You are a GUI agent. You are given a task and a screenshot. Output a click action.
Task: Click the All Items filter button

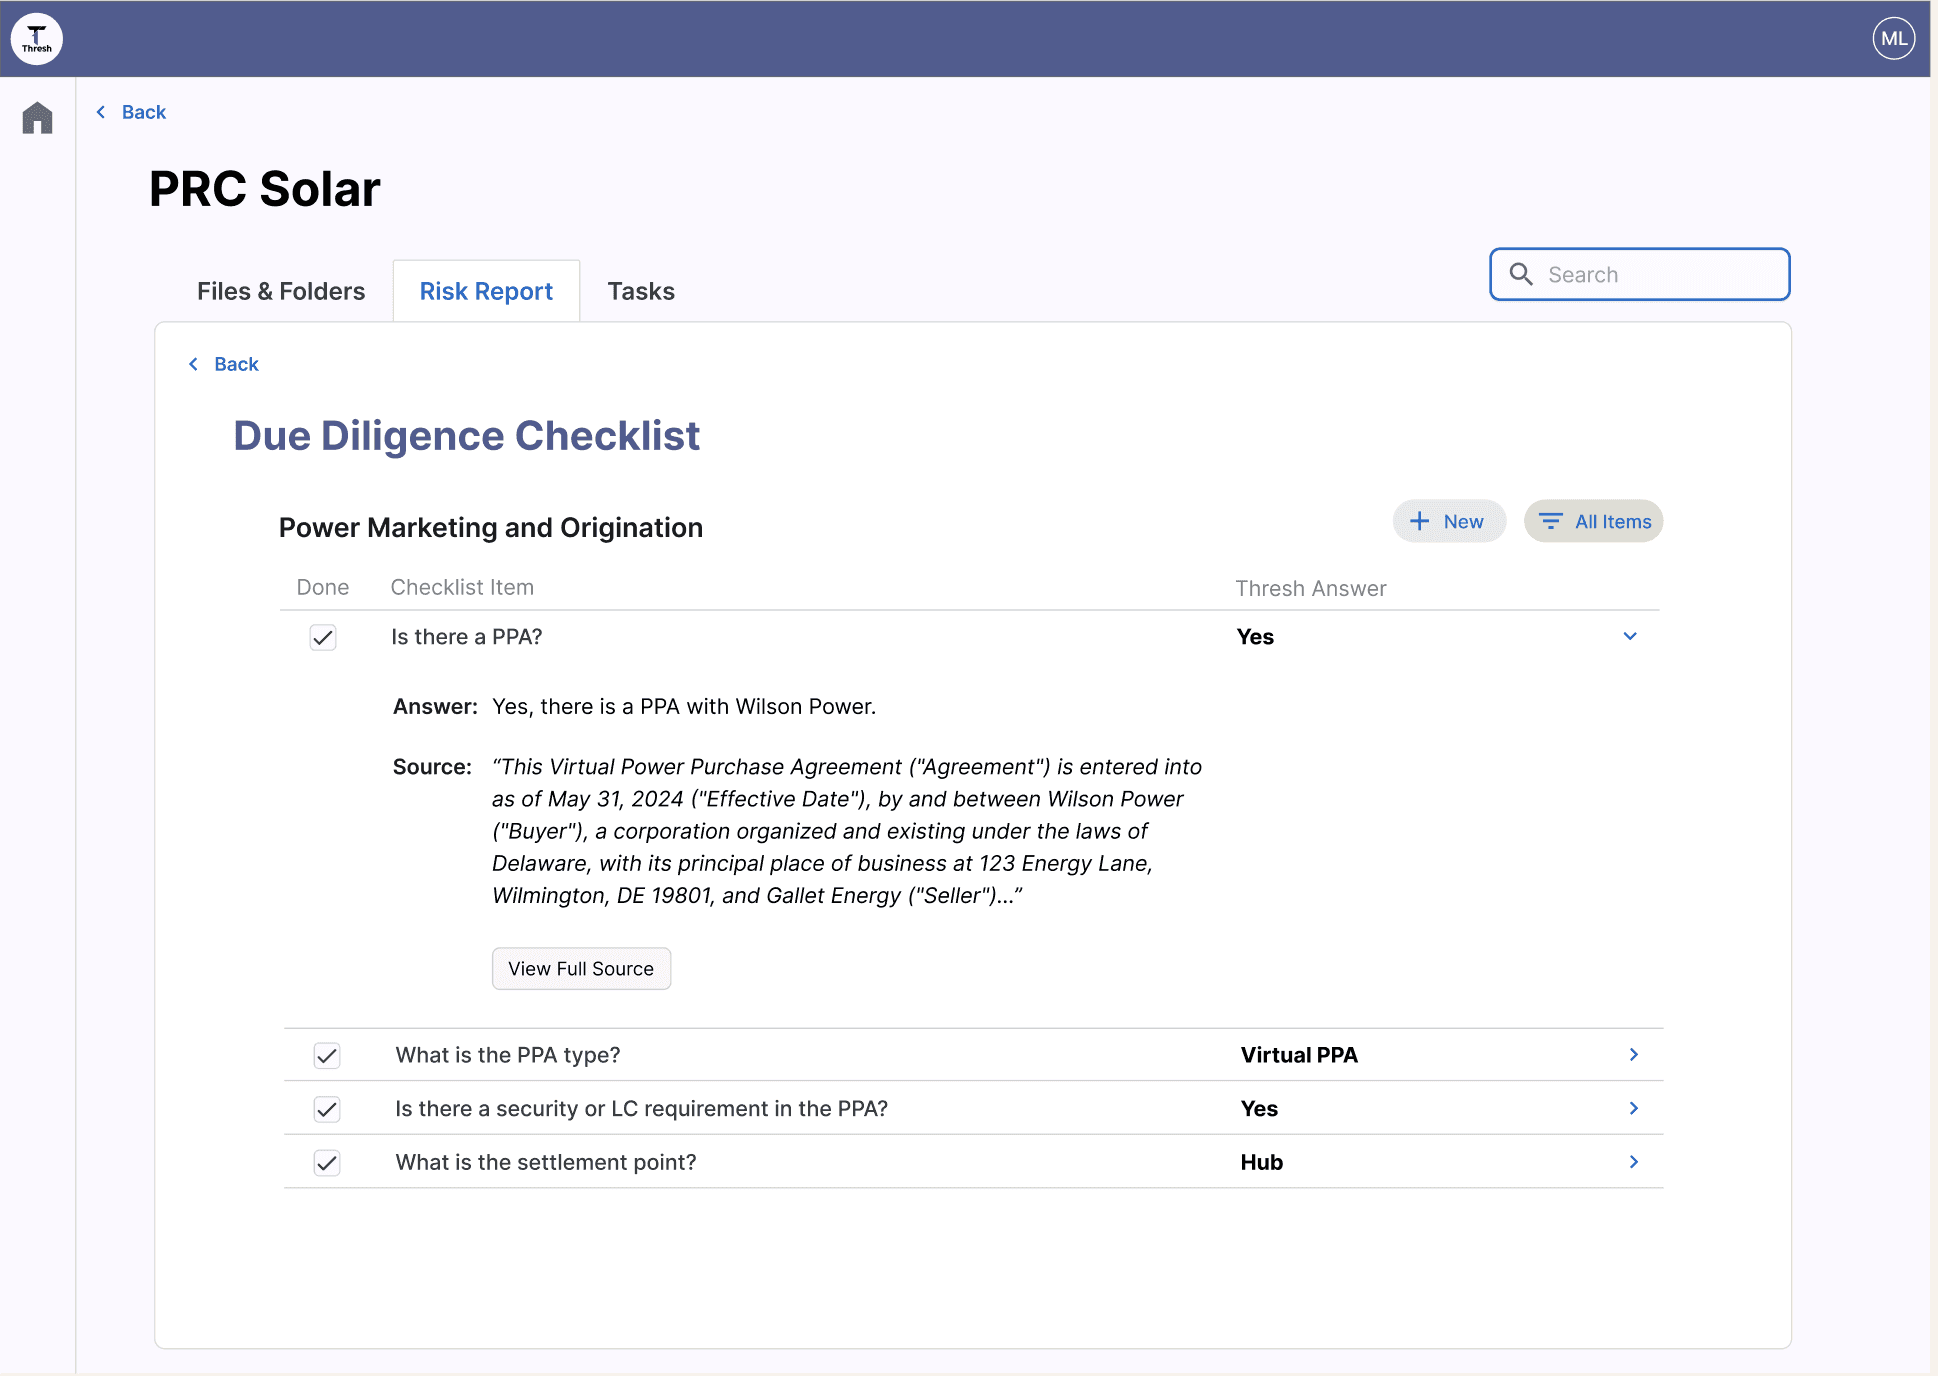click(x=1593, y=521)
